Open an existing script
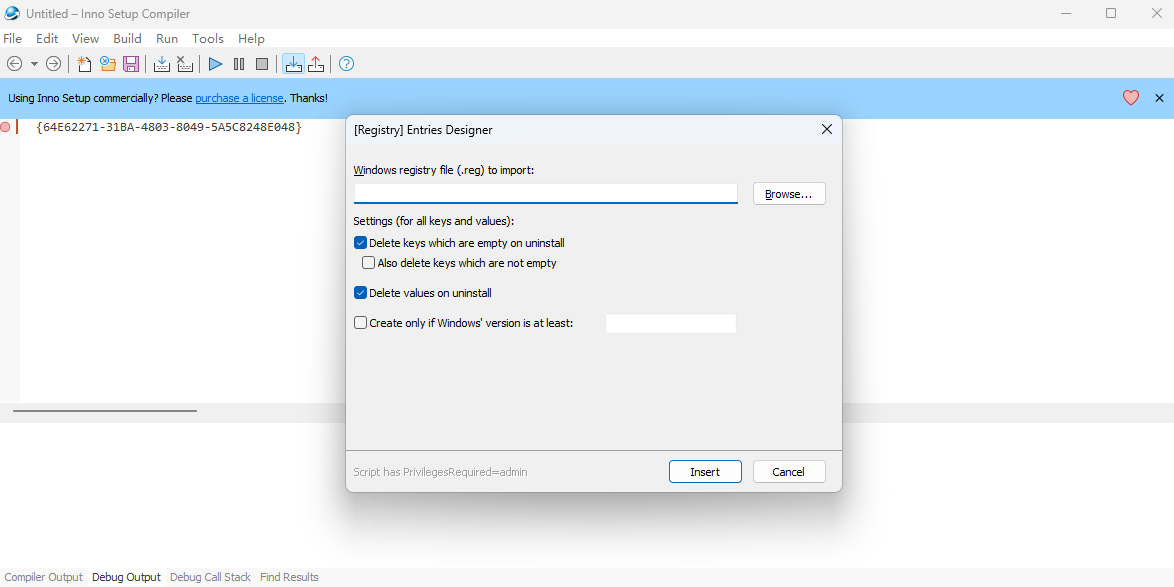This screenshot has height=587, width=1174. click(x=108, y=63)
